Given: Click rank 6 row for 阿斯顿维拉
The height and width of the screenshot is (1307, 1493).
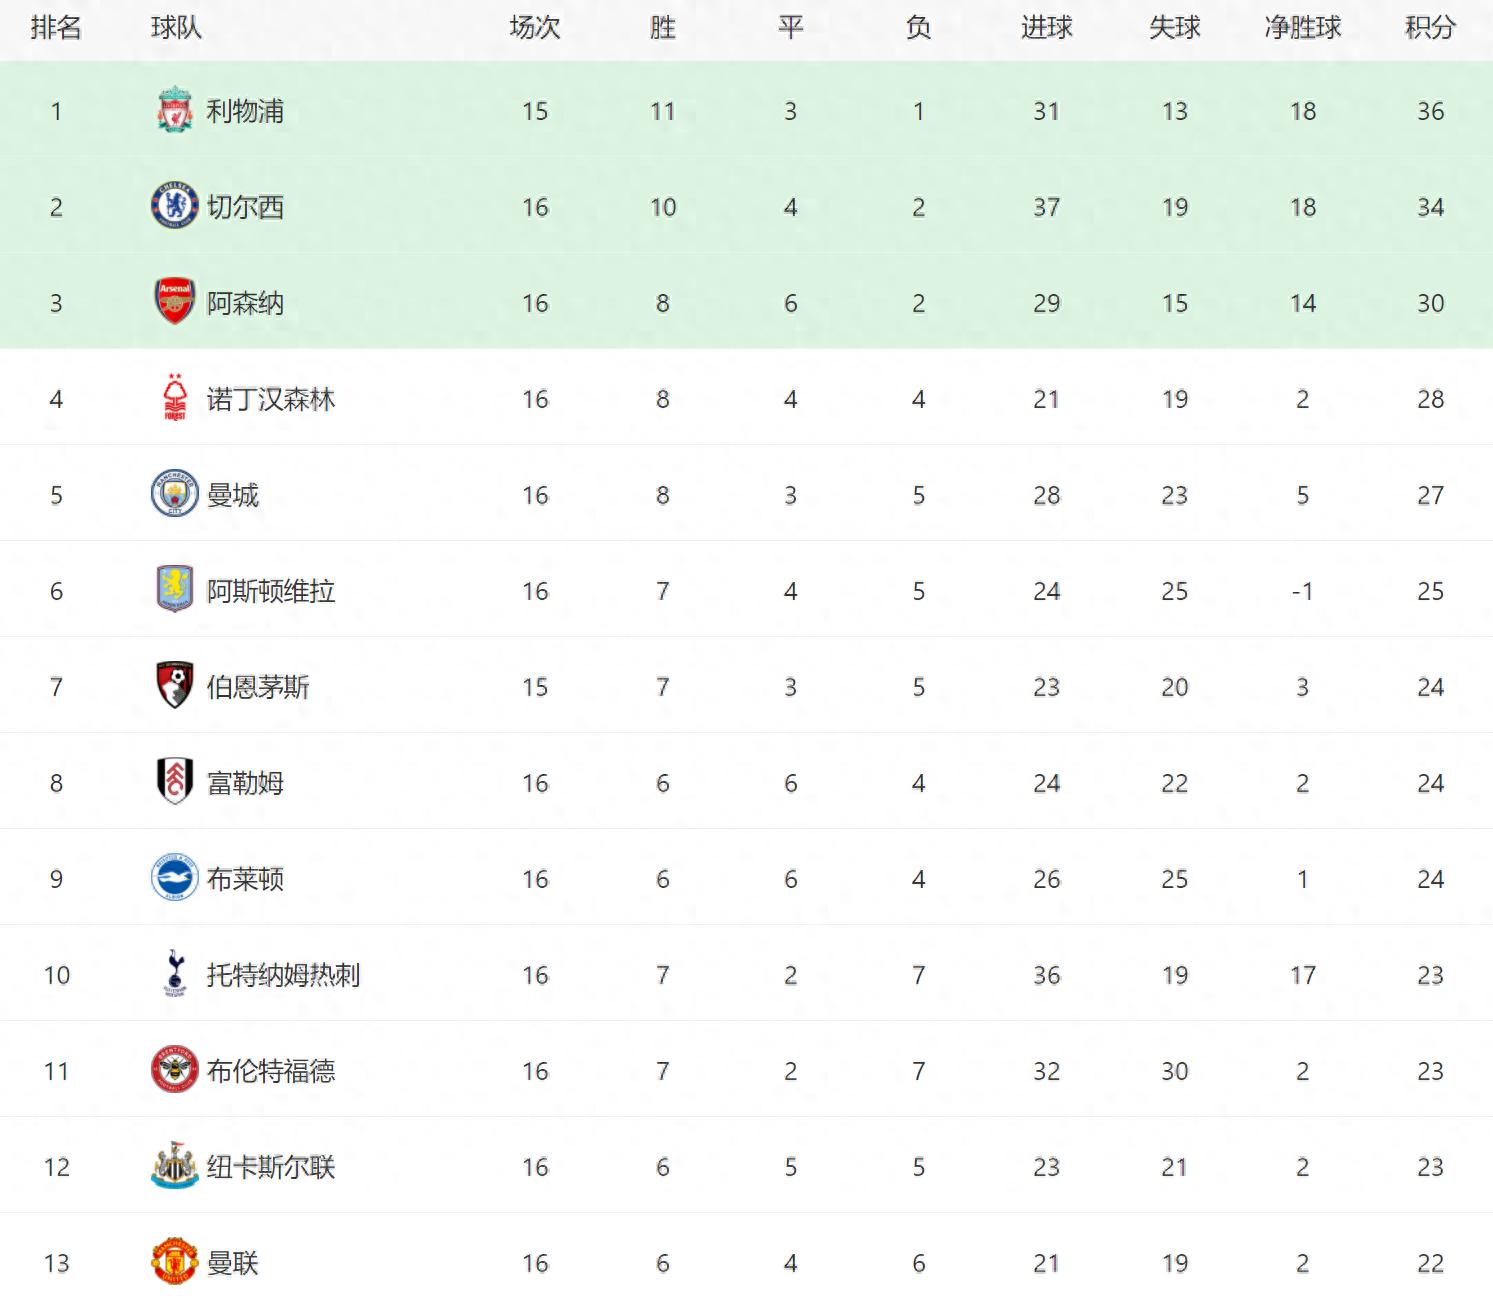Looking at the screenshot, I should tap(746, 590).
